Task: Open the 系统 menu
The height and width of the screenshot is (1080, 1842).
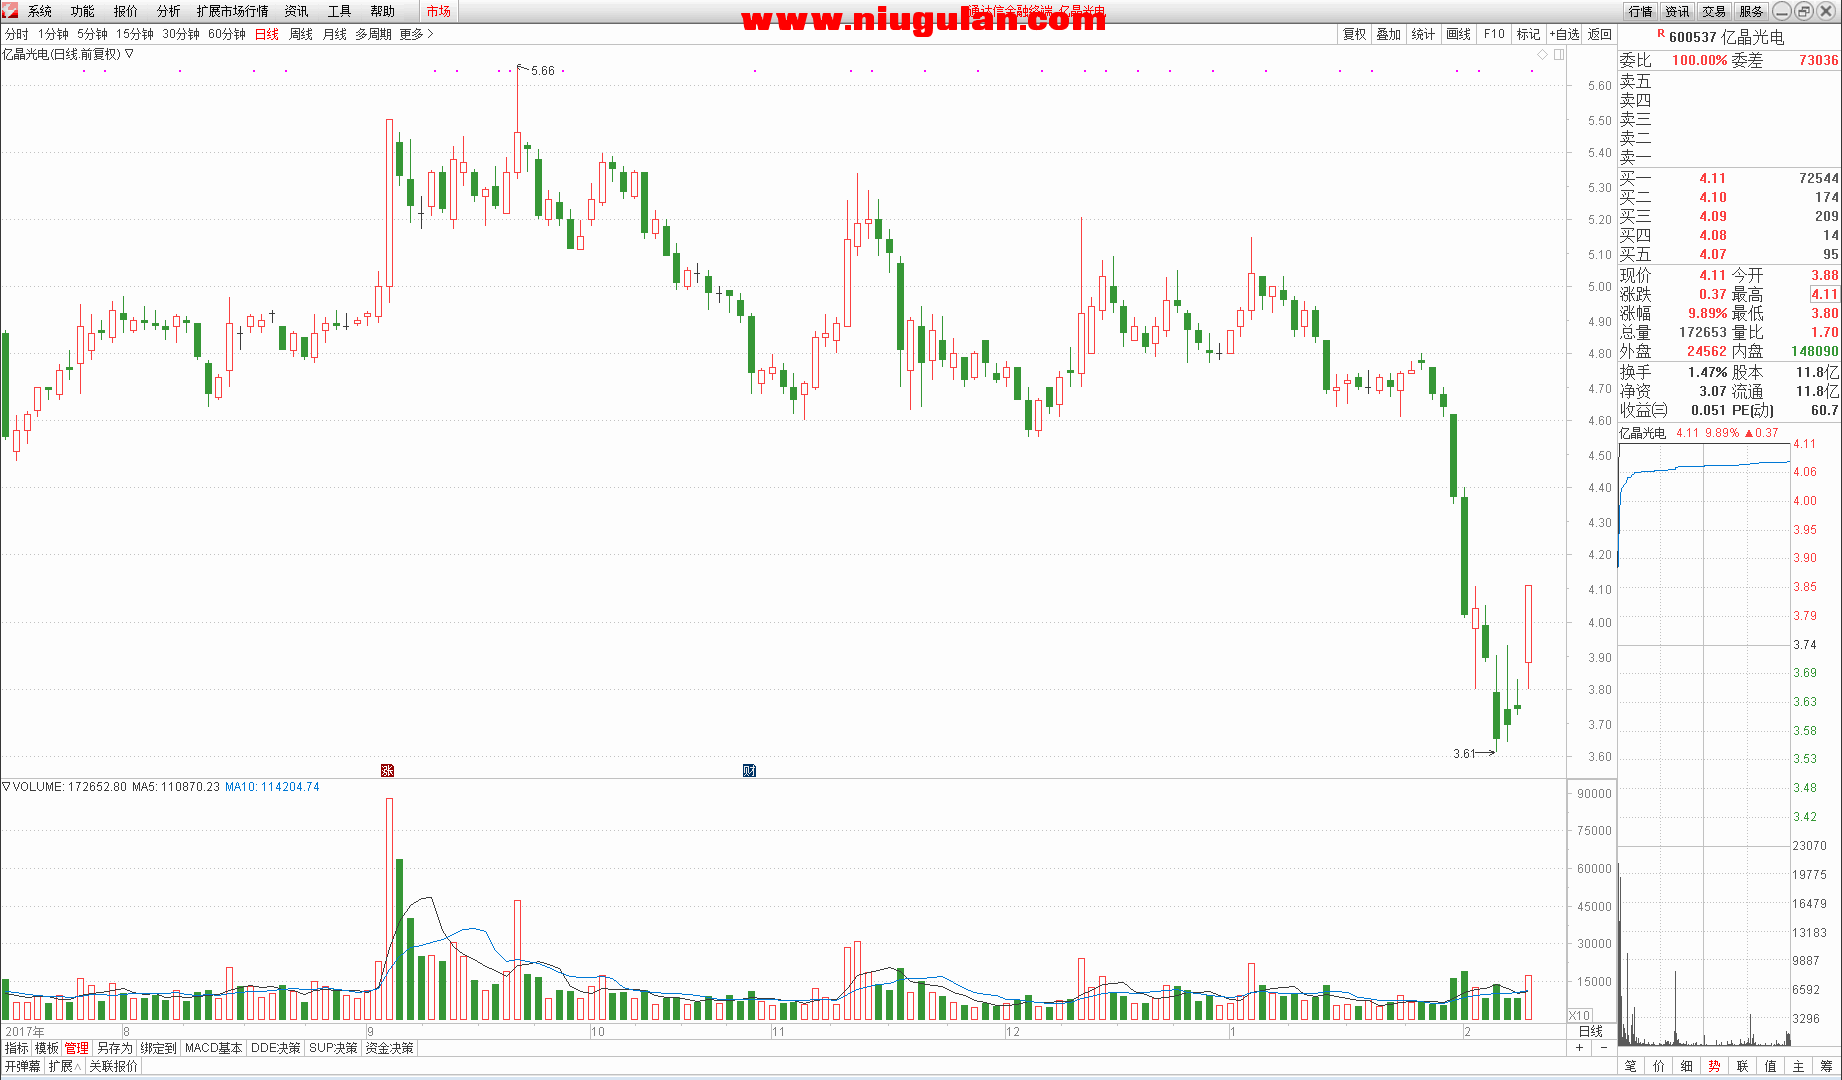Action: pyautogui.click(x=40, y=11)
